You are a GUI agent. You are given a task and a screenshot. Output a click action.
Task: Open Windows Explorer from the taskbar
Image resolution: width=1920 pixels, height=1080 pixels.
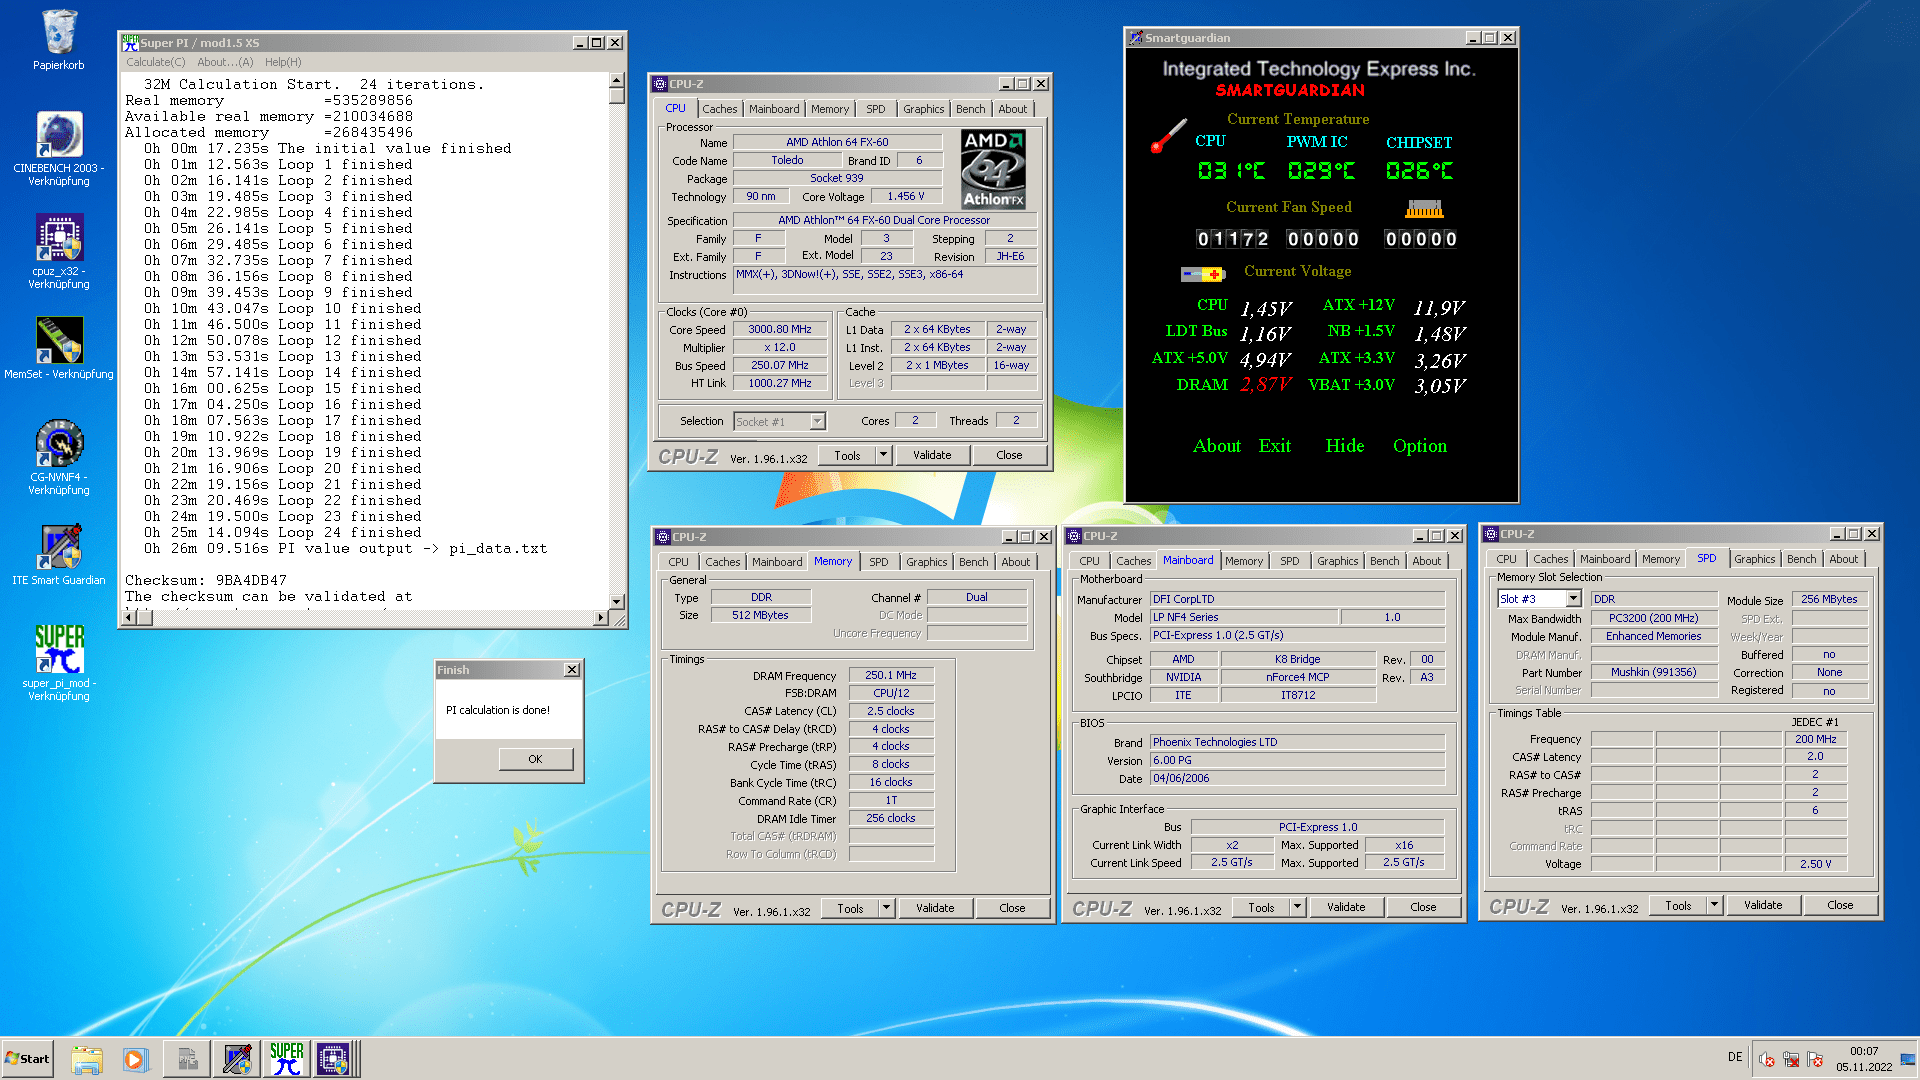coord(87,1059)
